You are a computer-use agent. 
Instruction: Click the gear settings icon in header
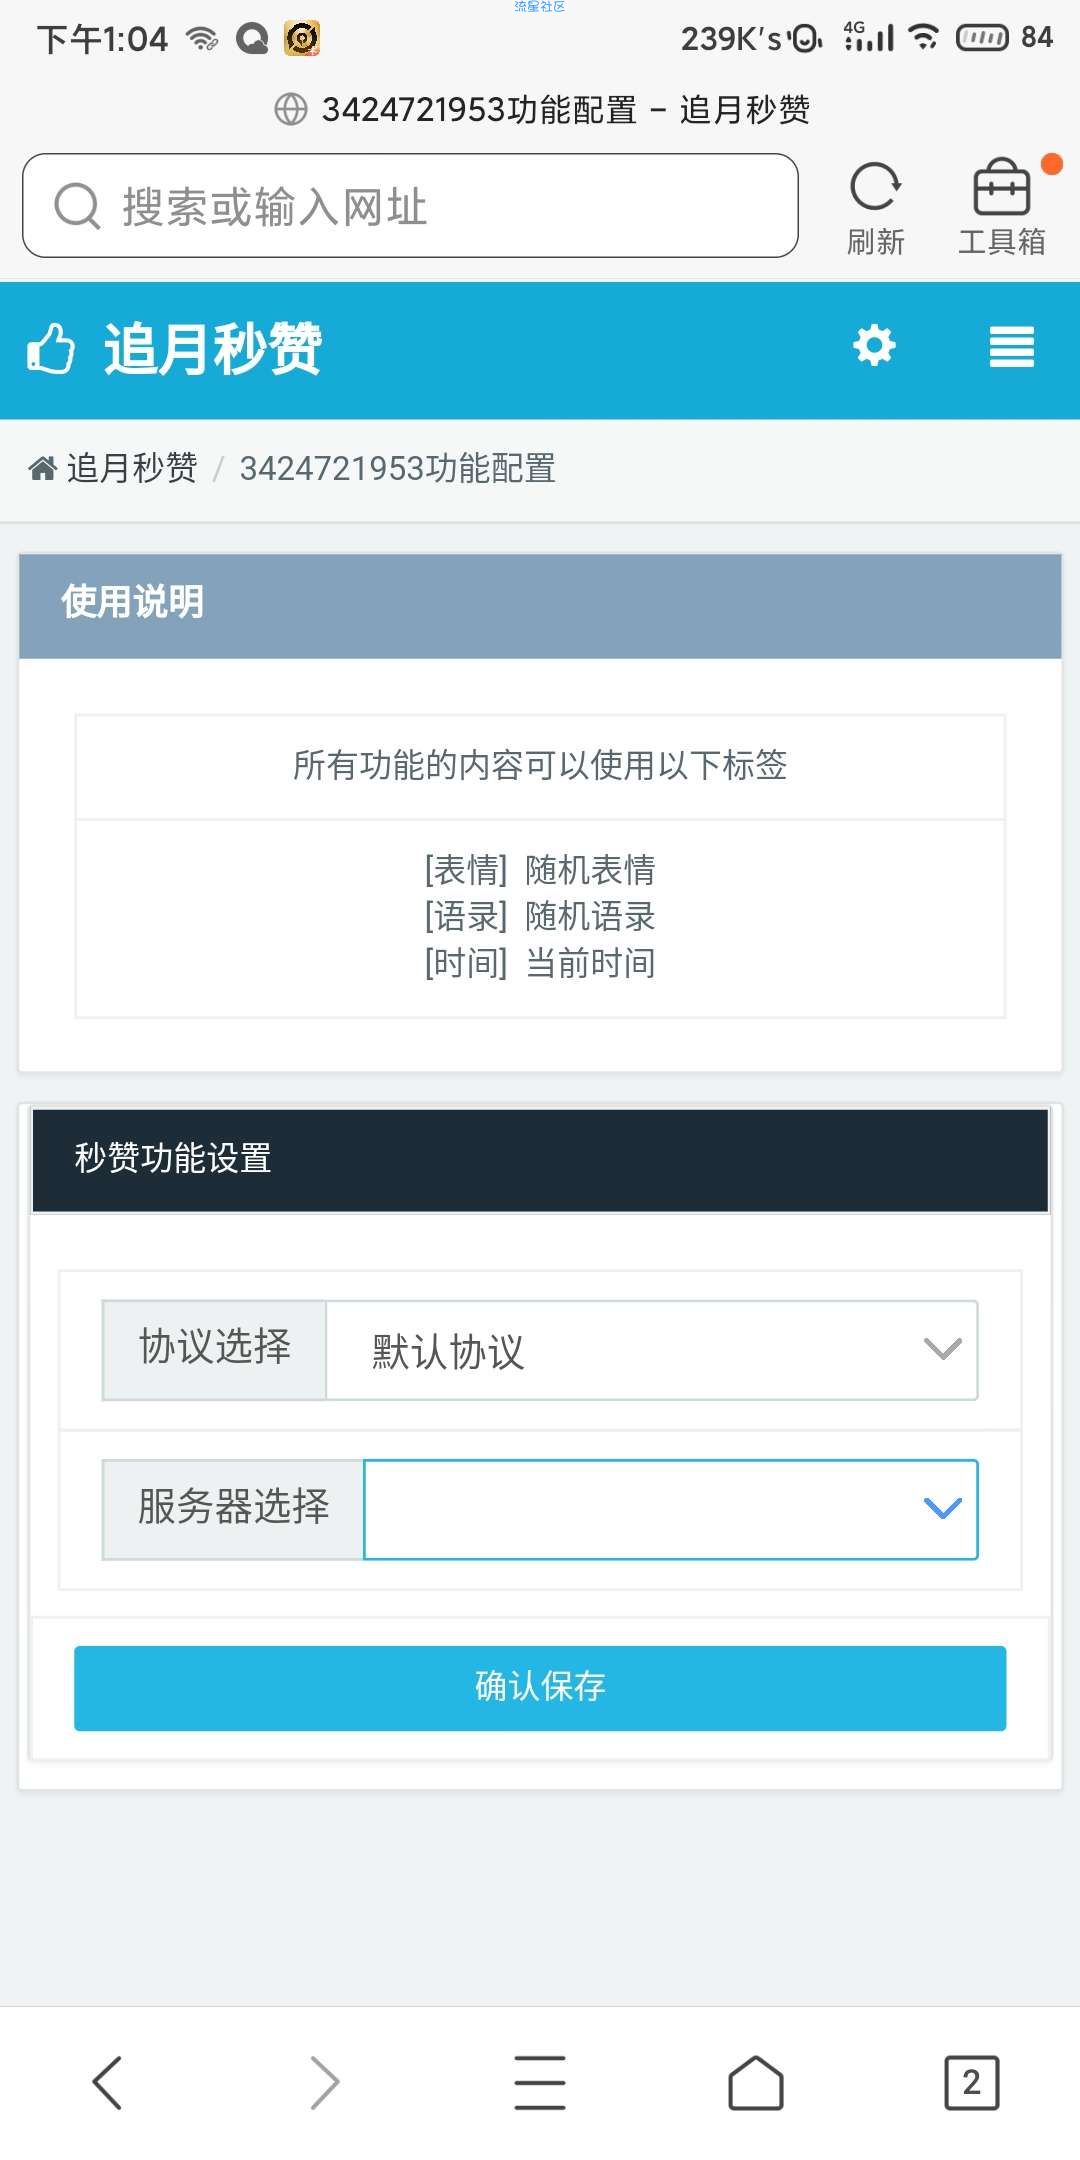[x=874, y=346]
